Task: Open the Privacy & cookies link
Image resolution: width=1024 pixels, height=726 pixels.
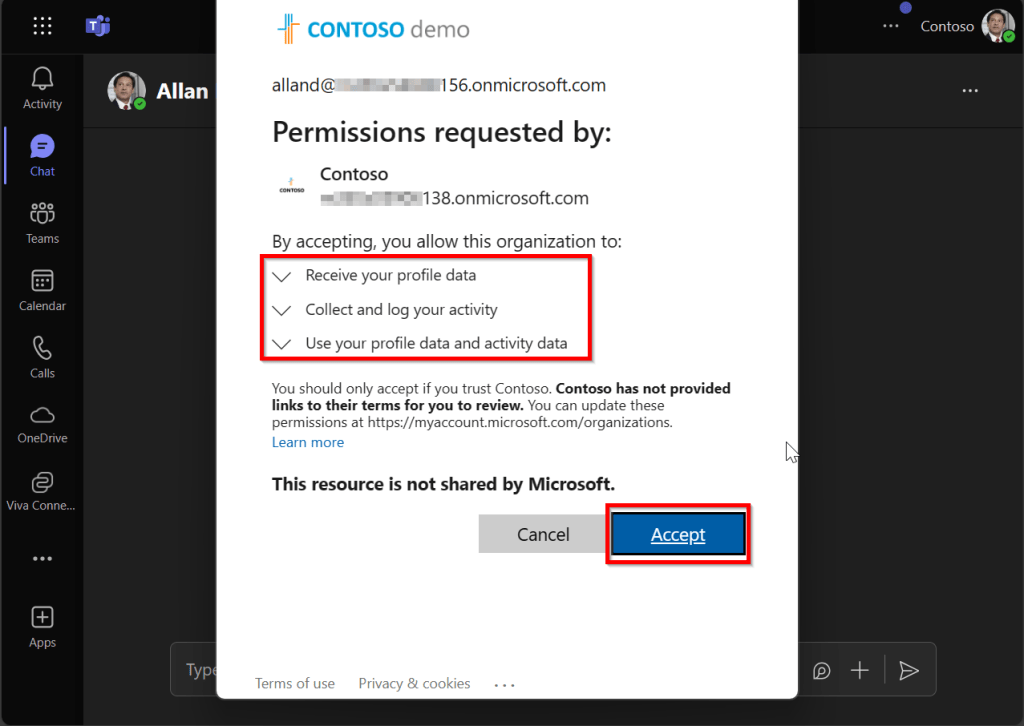Action: 414,684
